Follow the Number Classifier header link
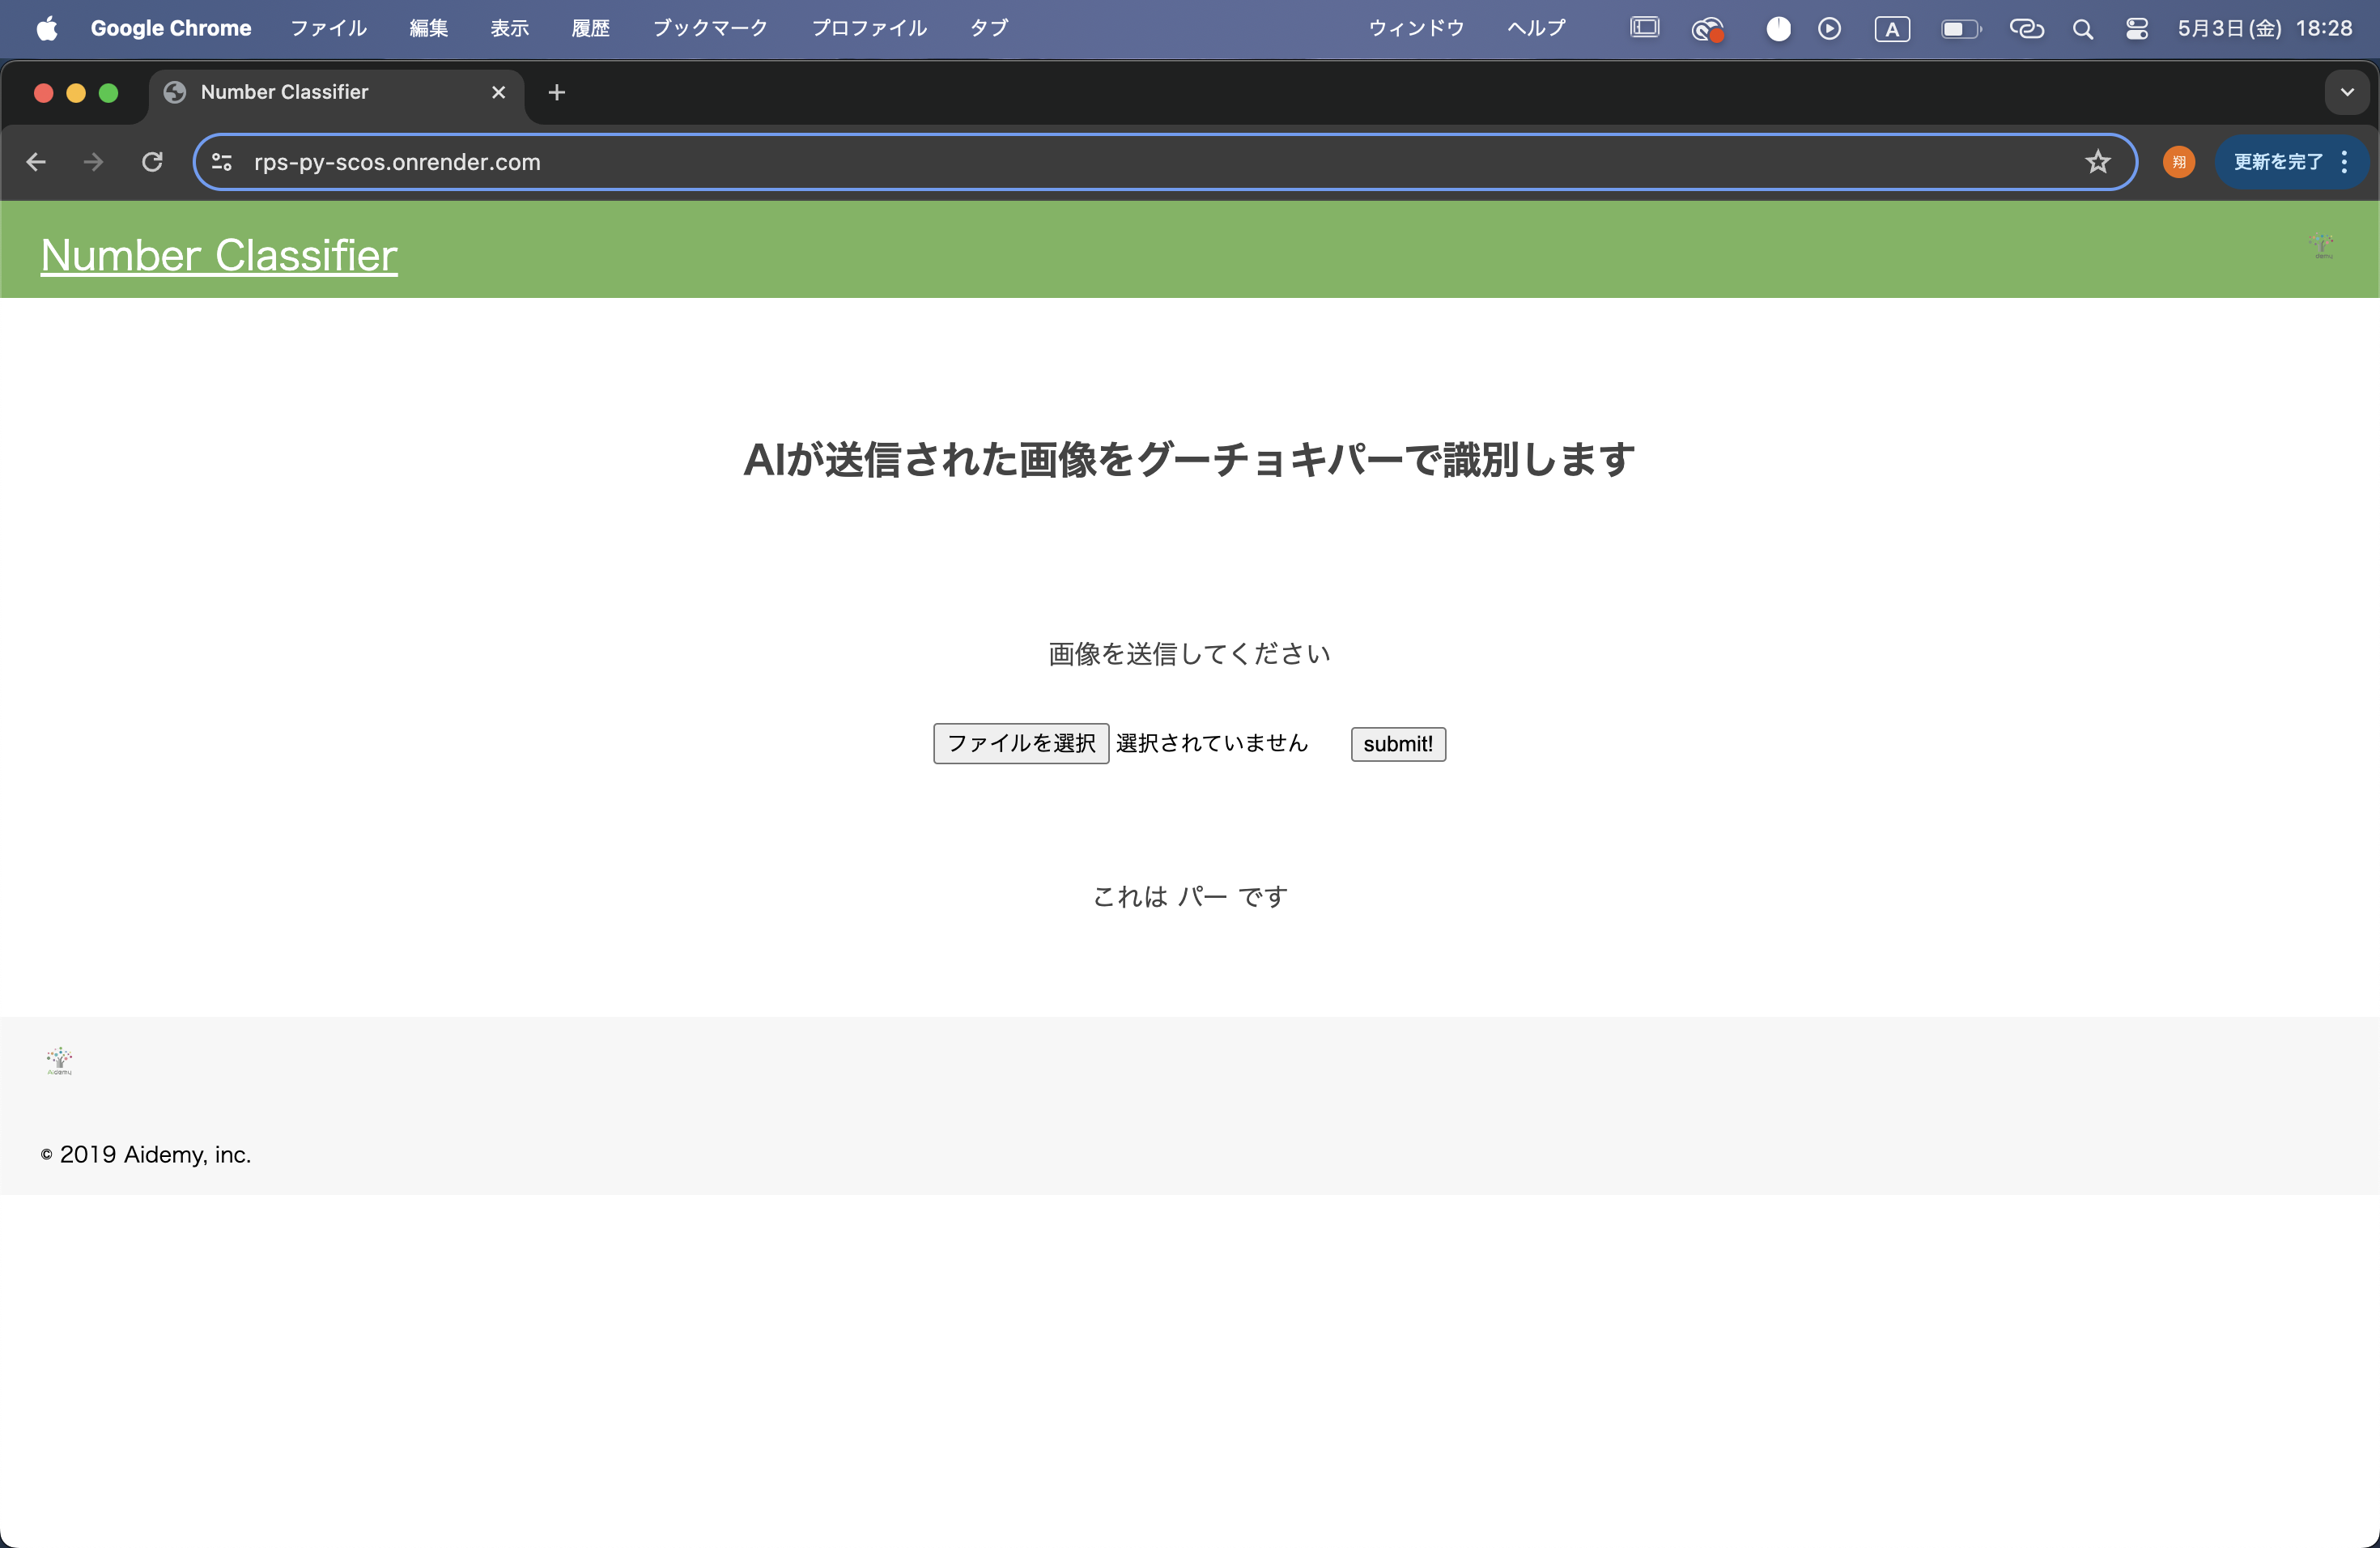The height and width of the screenshot is (1548, 2380). (218, 256)
